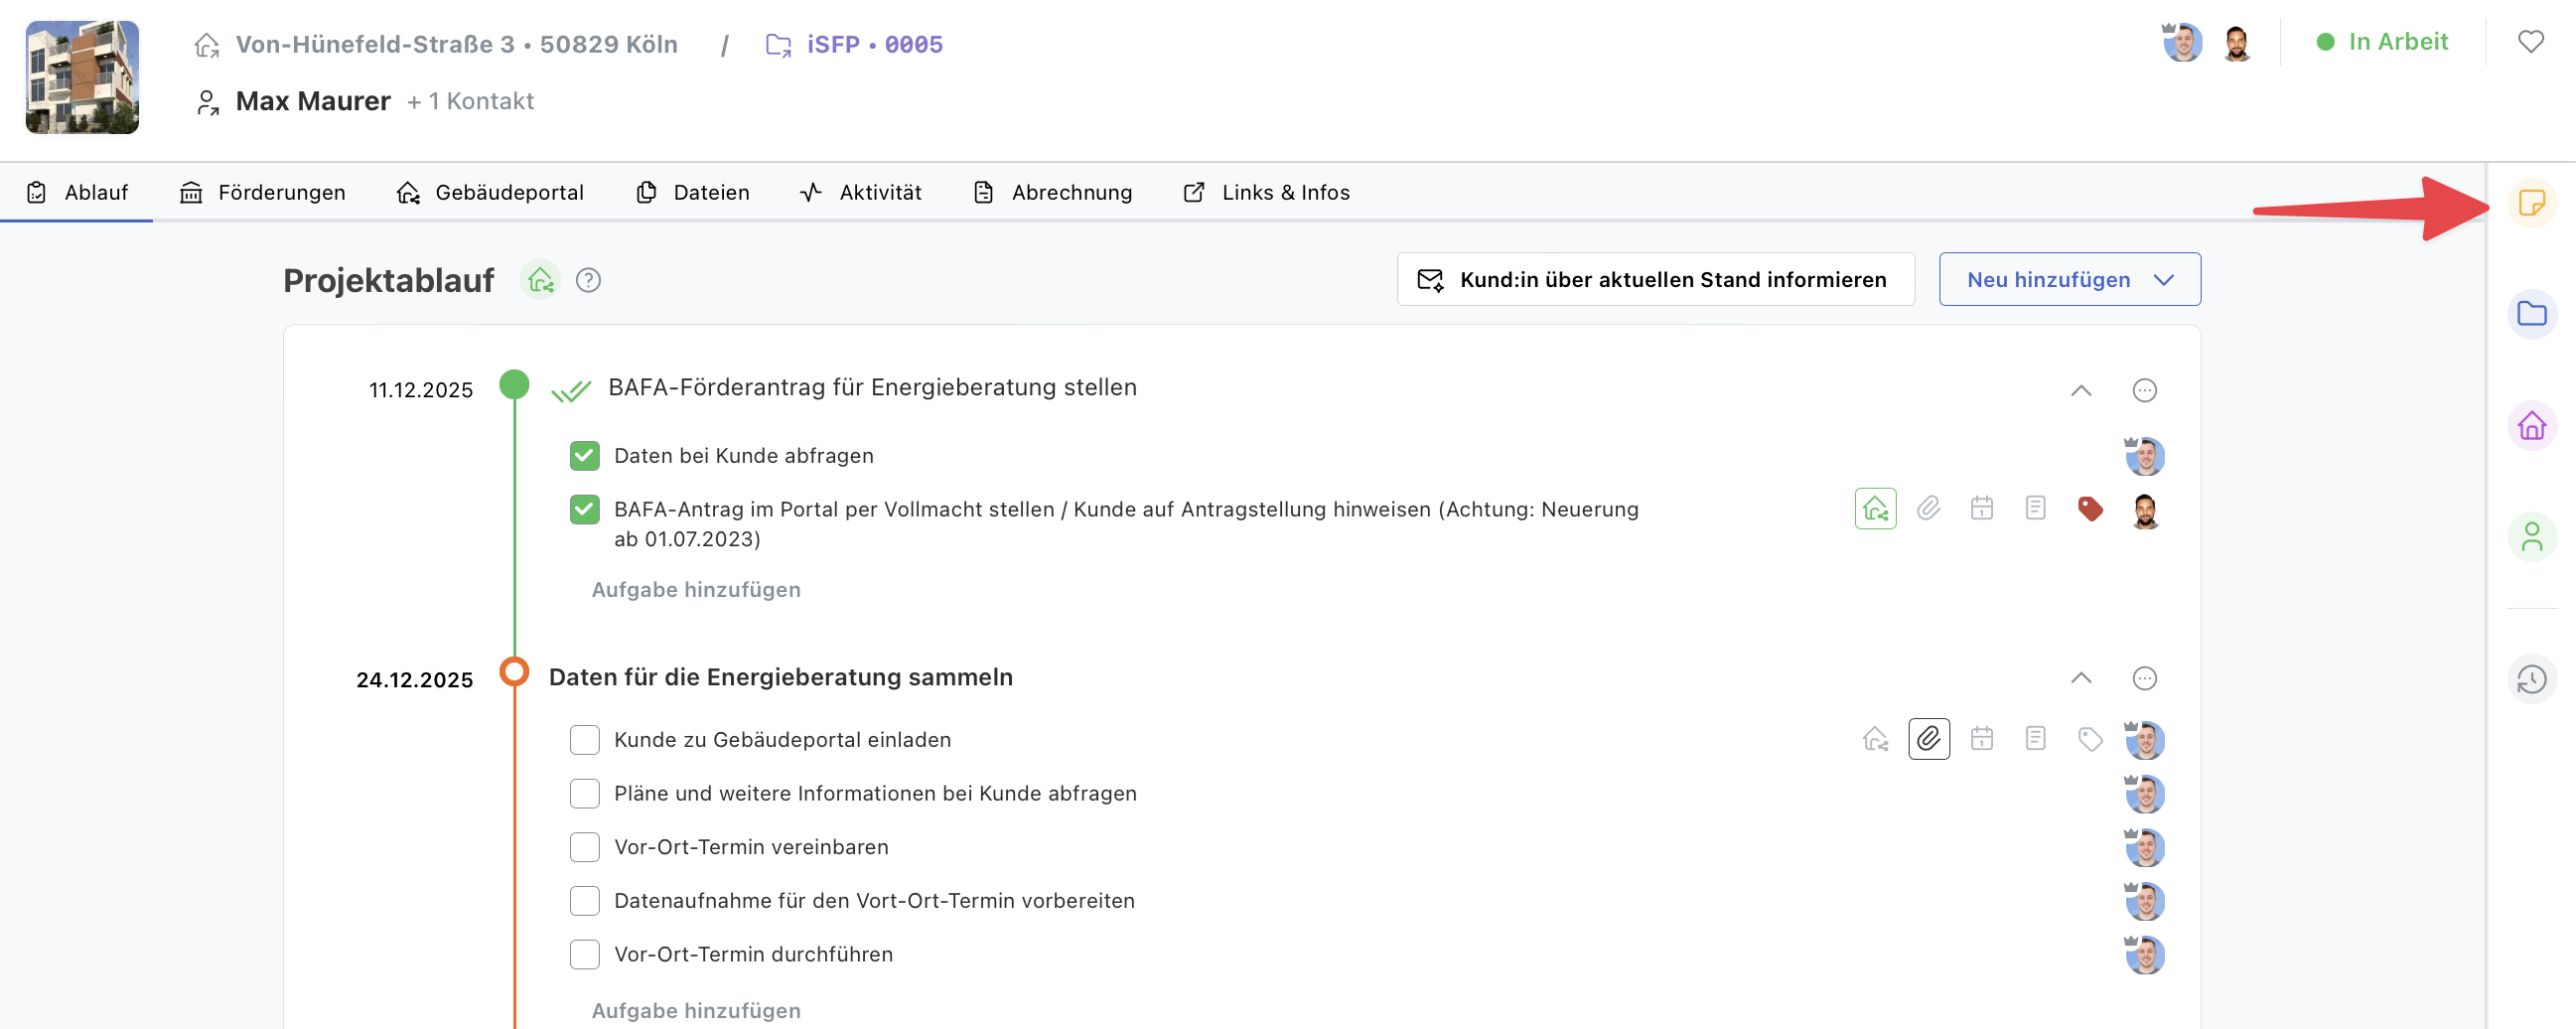Screen dimensions: 2576x1029
Task: Open the green person icon in the sidebar
Action: click(2531, 537)
